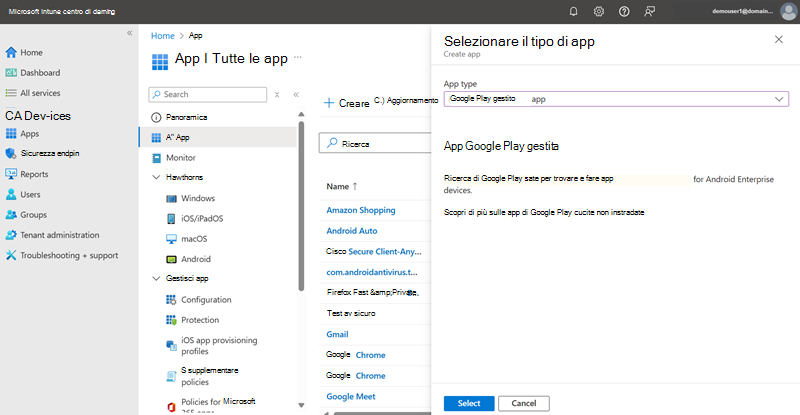The height and width of the screenshot is (415, 800).
Task: Open the App type dropdown
Action: (616, 99)
